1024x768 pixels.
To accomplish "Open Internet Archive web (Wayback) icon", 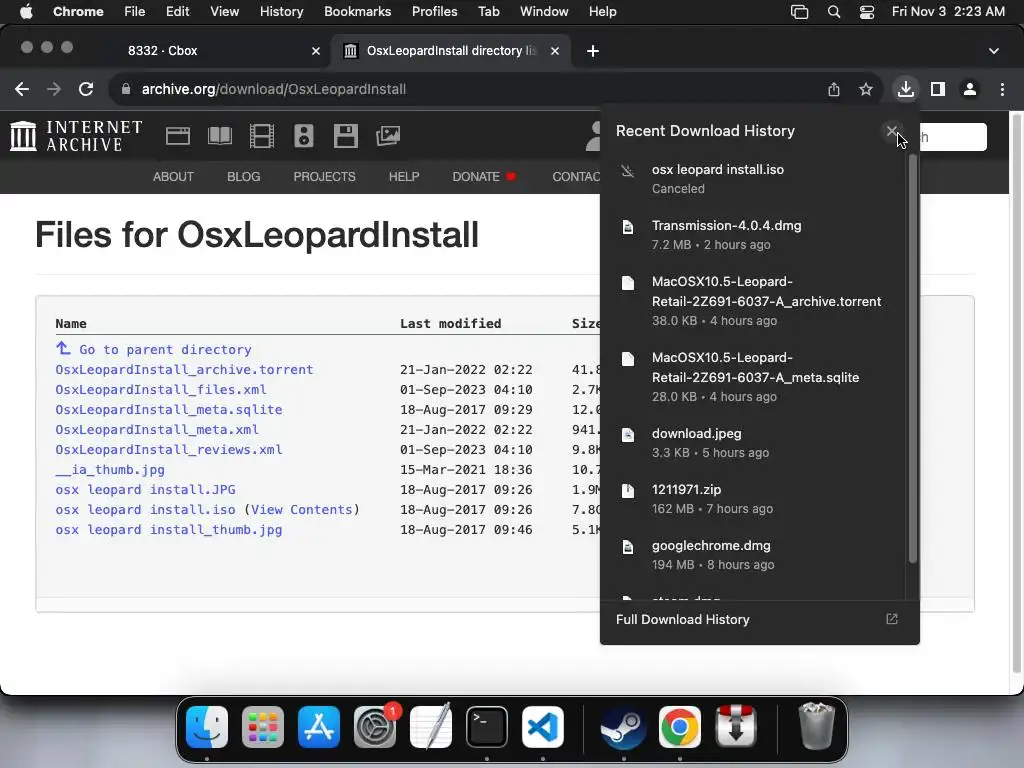I will pyautogui.click(x=178, y=136).
